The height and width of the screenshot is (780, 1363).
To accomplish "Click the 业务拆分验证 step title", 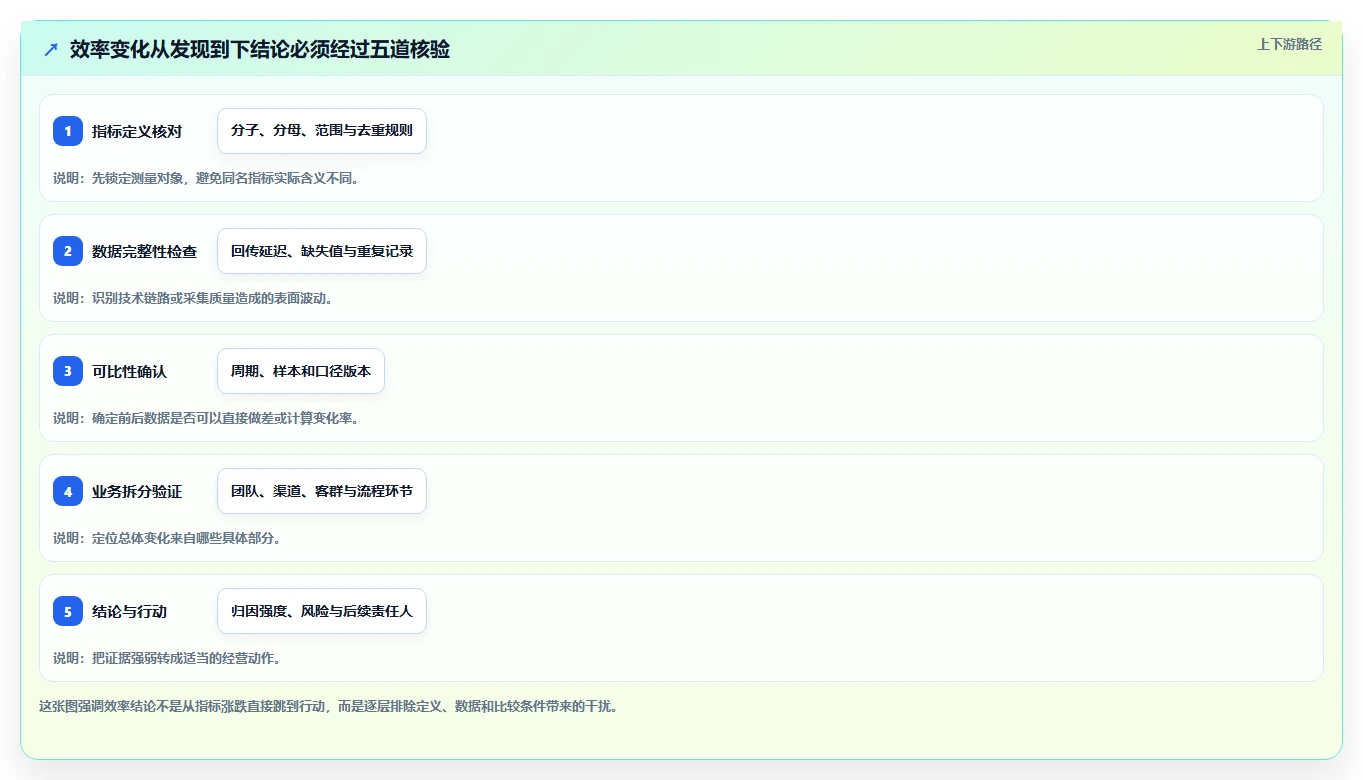I will pyautogui.click(x=137, y=491).
